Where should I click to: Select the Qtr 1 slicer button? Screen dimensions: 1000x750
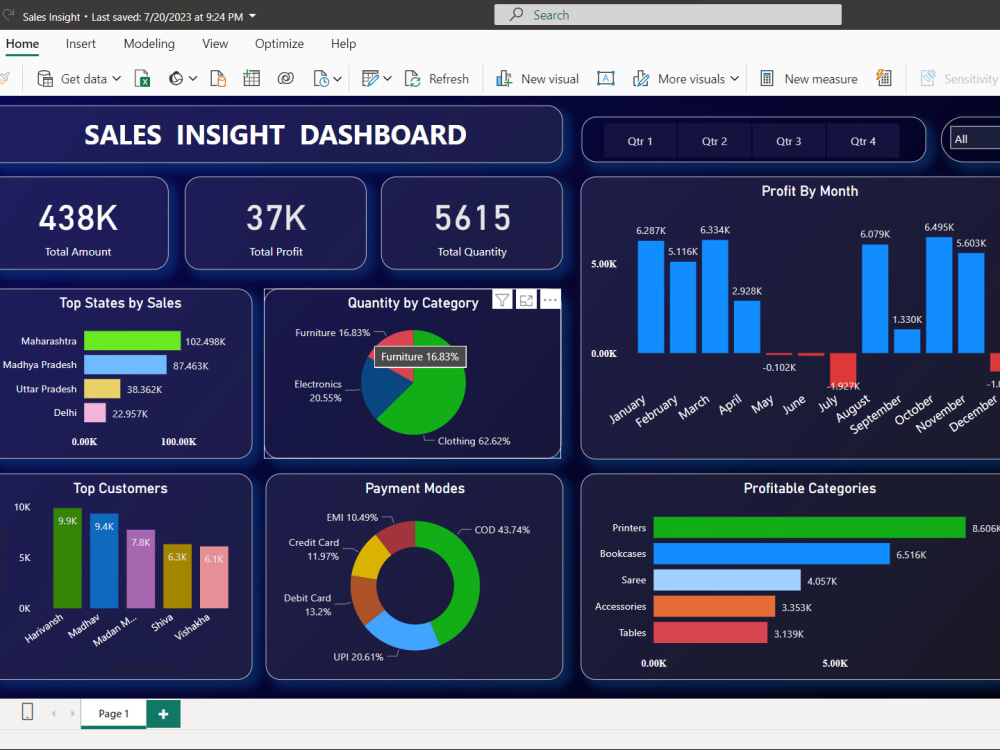tap(640, 141)
